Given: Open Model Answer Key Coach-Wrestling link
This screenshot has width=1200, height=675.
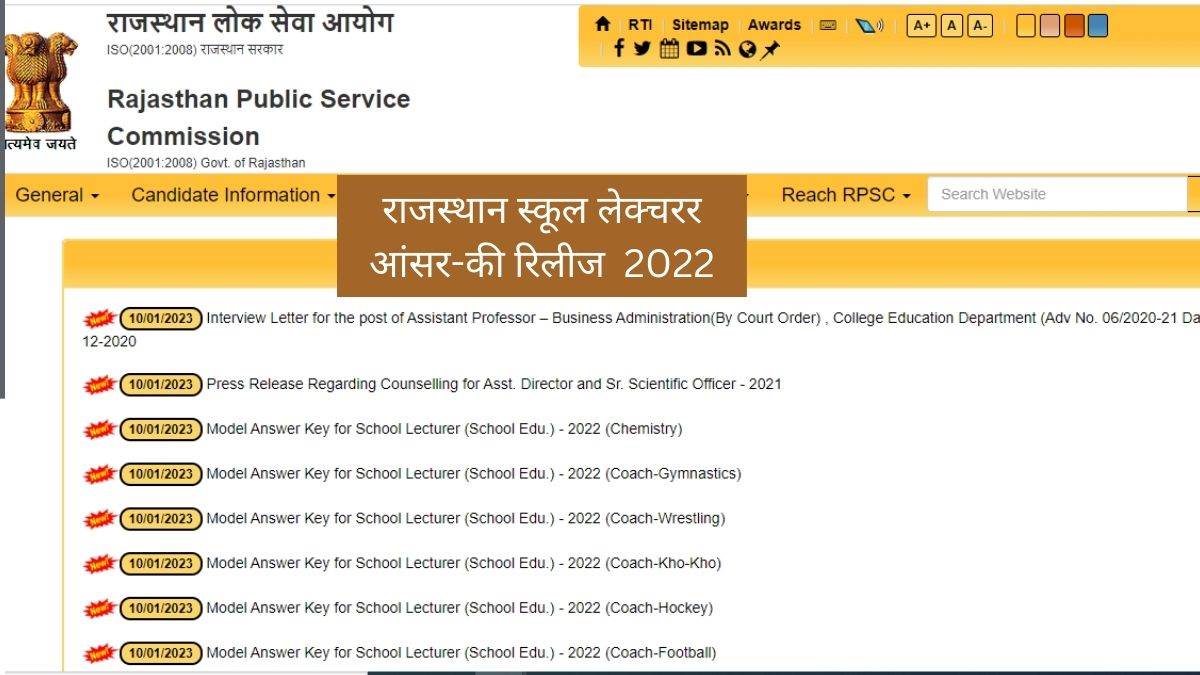Looking at the screenshot, I should tap(465, 518).
